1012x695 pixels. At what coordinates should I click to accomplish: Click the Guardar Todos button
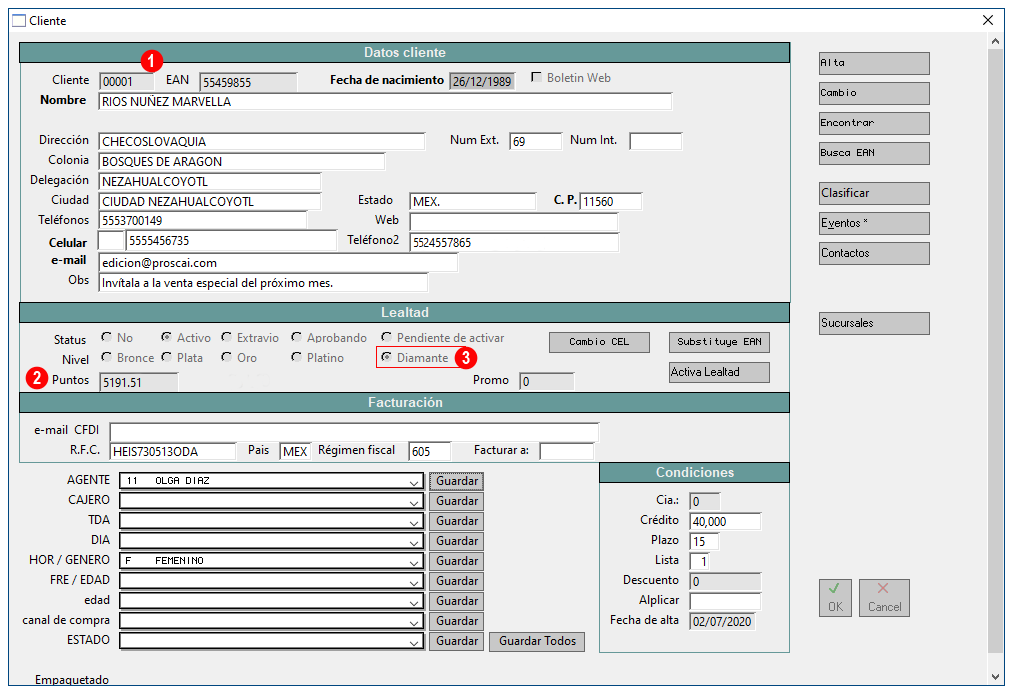click(537, 641)
